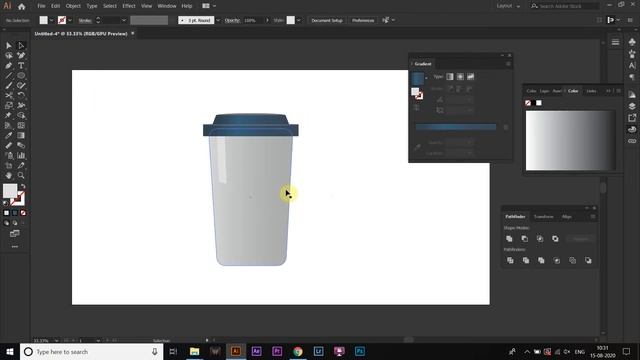Viewport: 640px width, 360px height.
Task: Click Minus Back pathfinder icon
Action: pyautogui.click(x=588, y=260)
